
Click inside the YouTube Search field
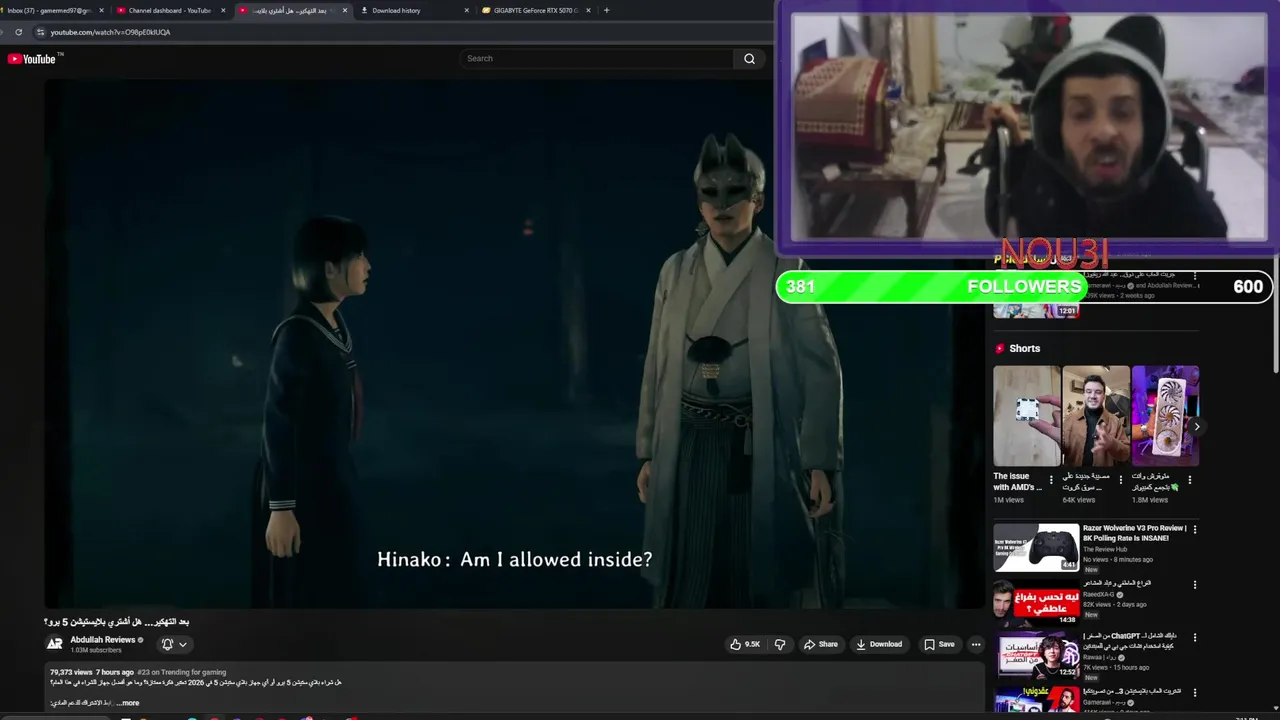point(597,59)
